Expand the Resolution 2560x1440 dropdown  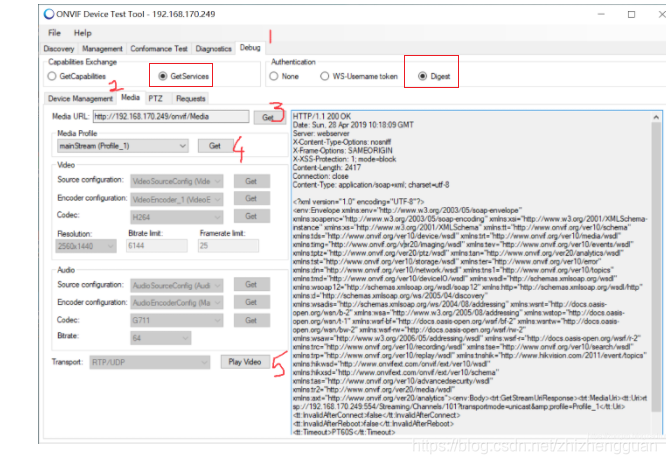pos(86,246)
